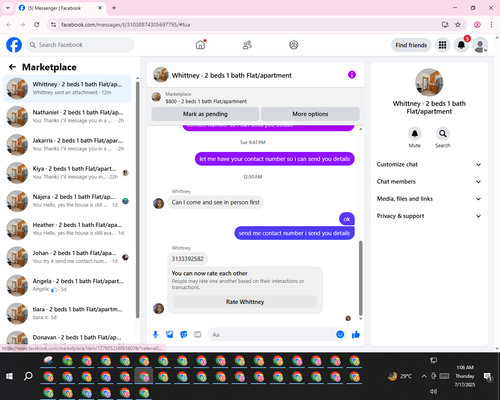This screenshot has height=400, width=500.
Task: Open the notifications bell in header
Action: pyautogui.click(x=461, y=45)
